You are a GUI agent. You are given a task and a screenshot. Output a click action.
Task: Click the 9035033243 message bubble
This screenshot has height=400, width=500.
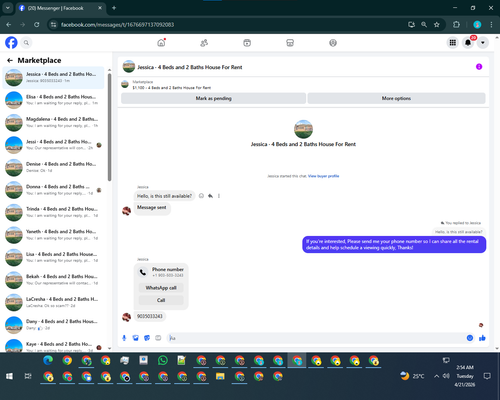point(150,316)
